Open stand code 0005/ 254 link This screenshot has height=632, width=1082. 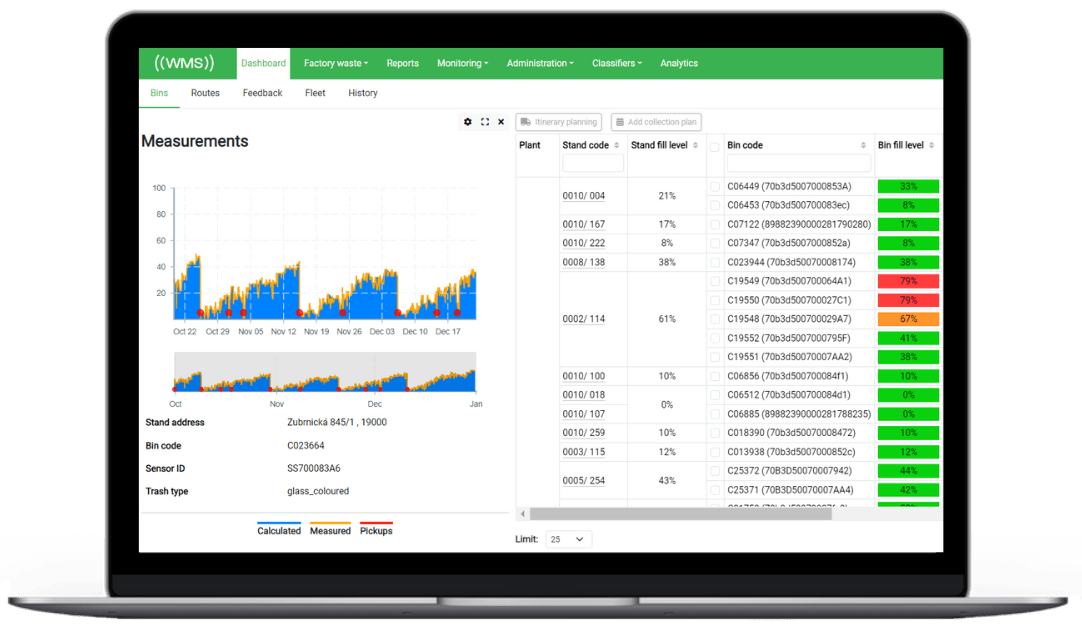pos(584,481)
